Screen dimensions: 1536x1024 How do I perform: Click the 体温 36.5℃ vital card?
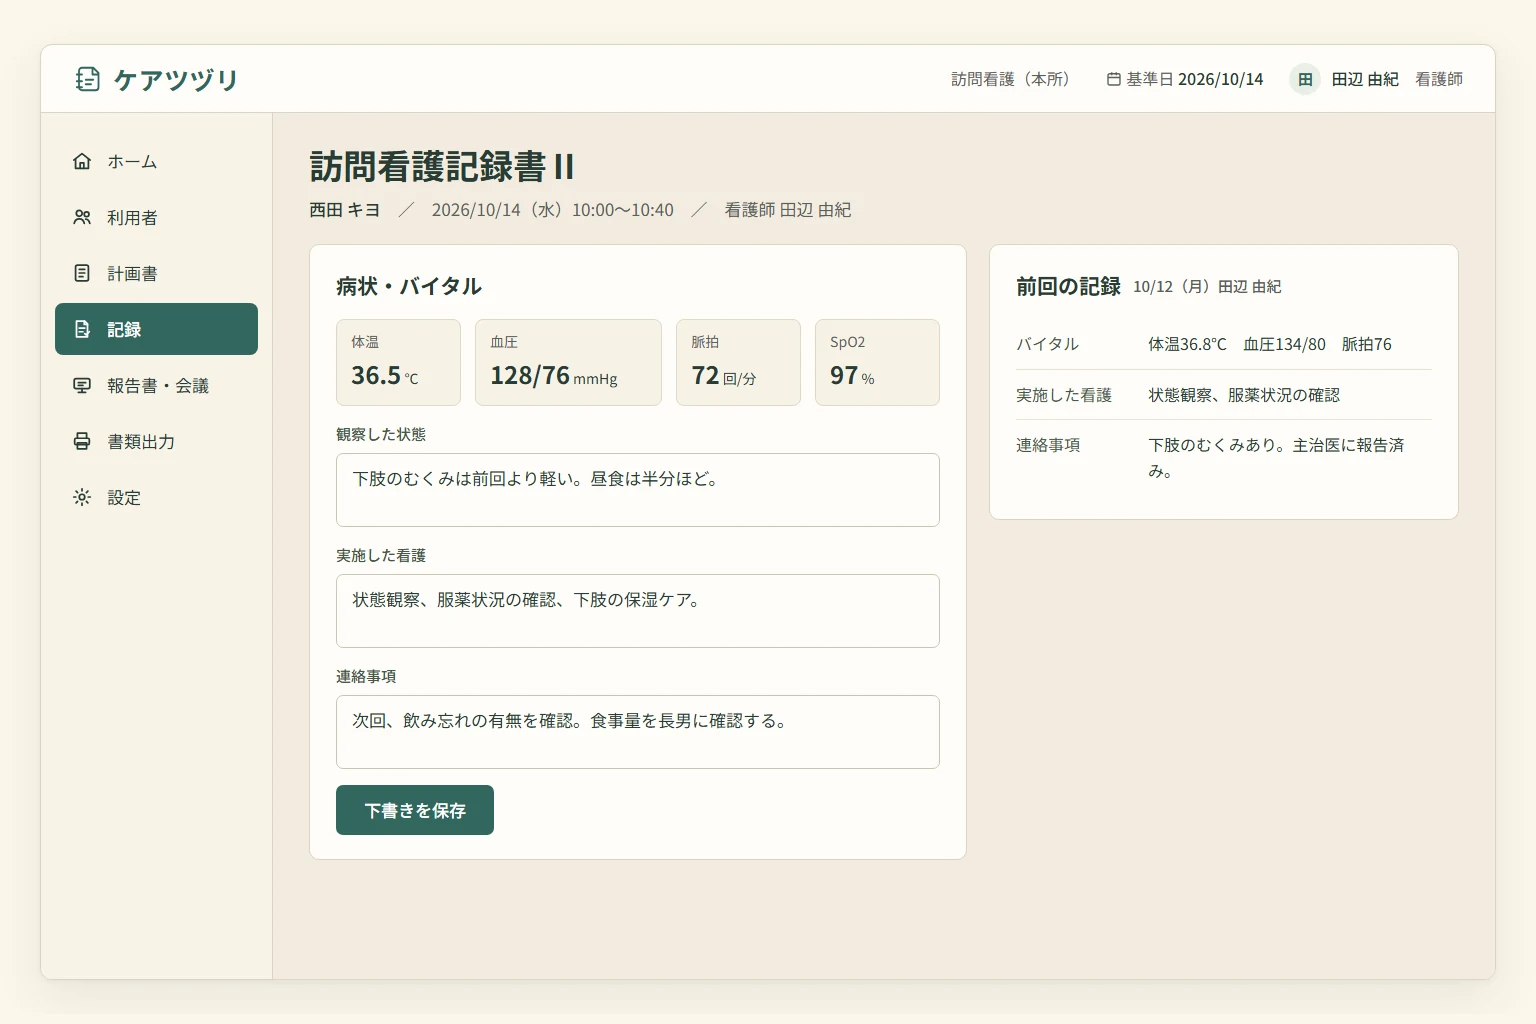pos(398,362)
